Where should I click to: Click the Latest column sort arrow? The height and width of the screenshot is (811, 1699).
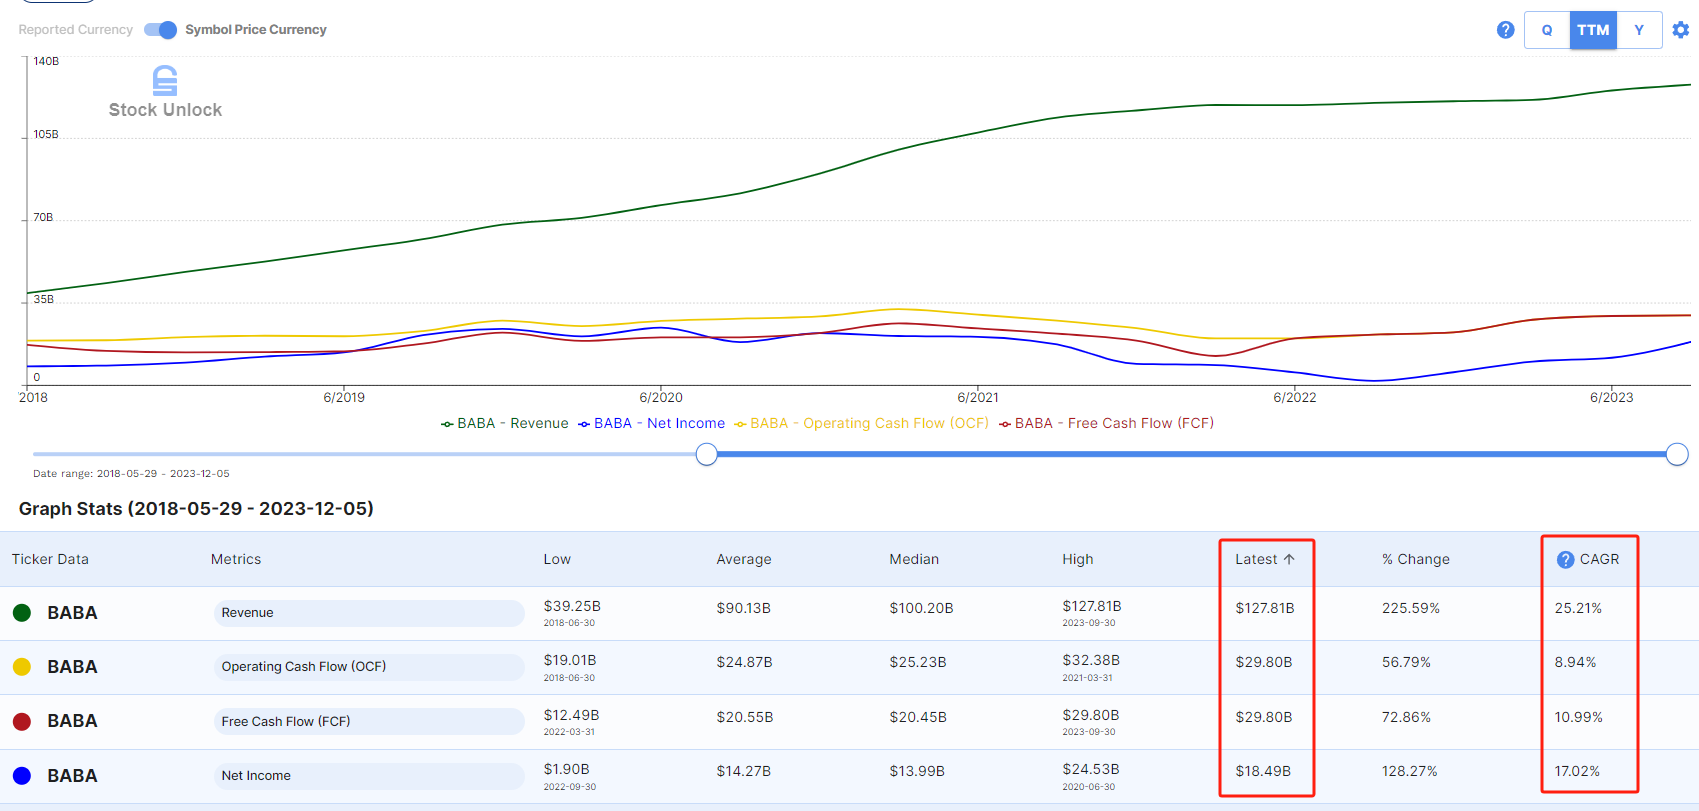click(x=1289, y=559)
